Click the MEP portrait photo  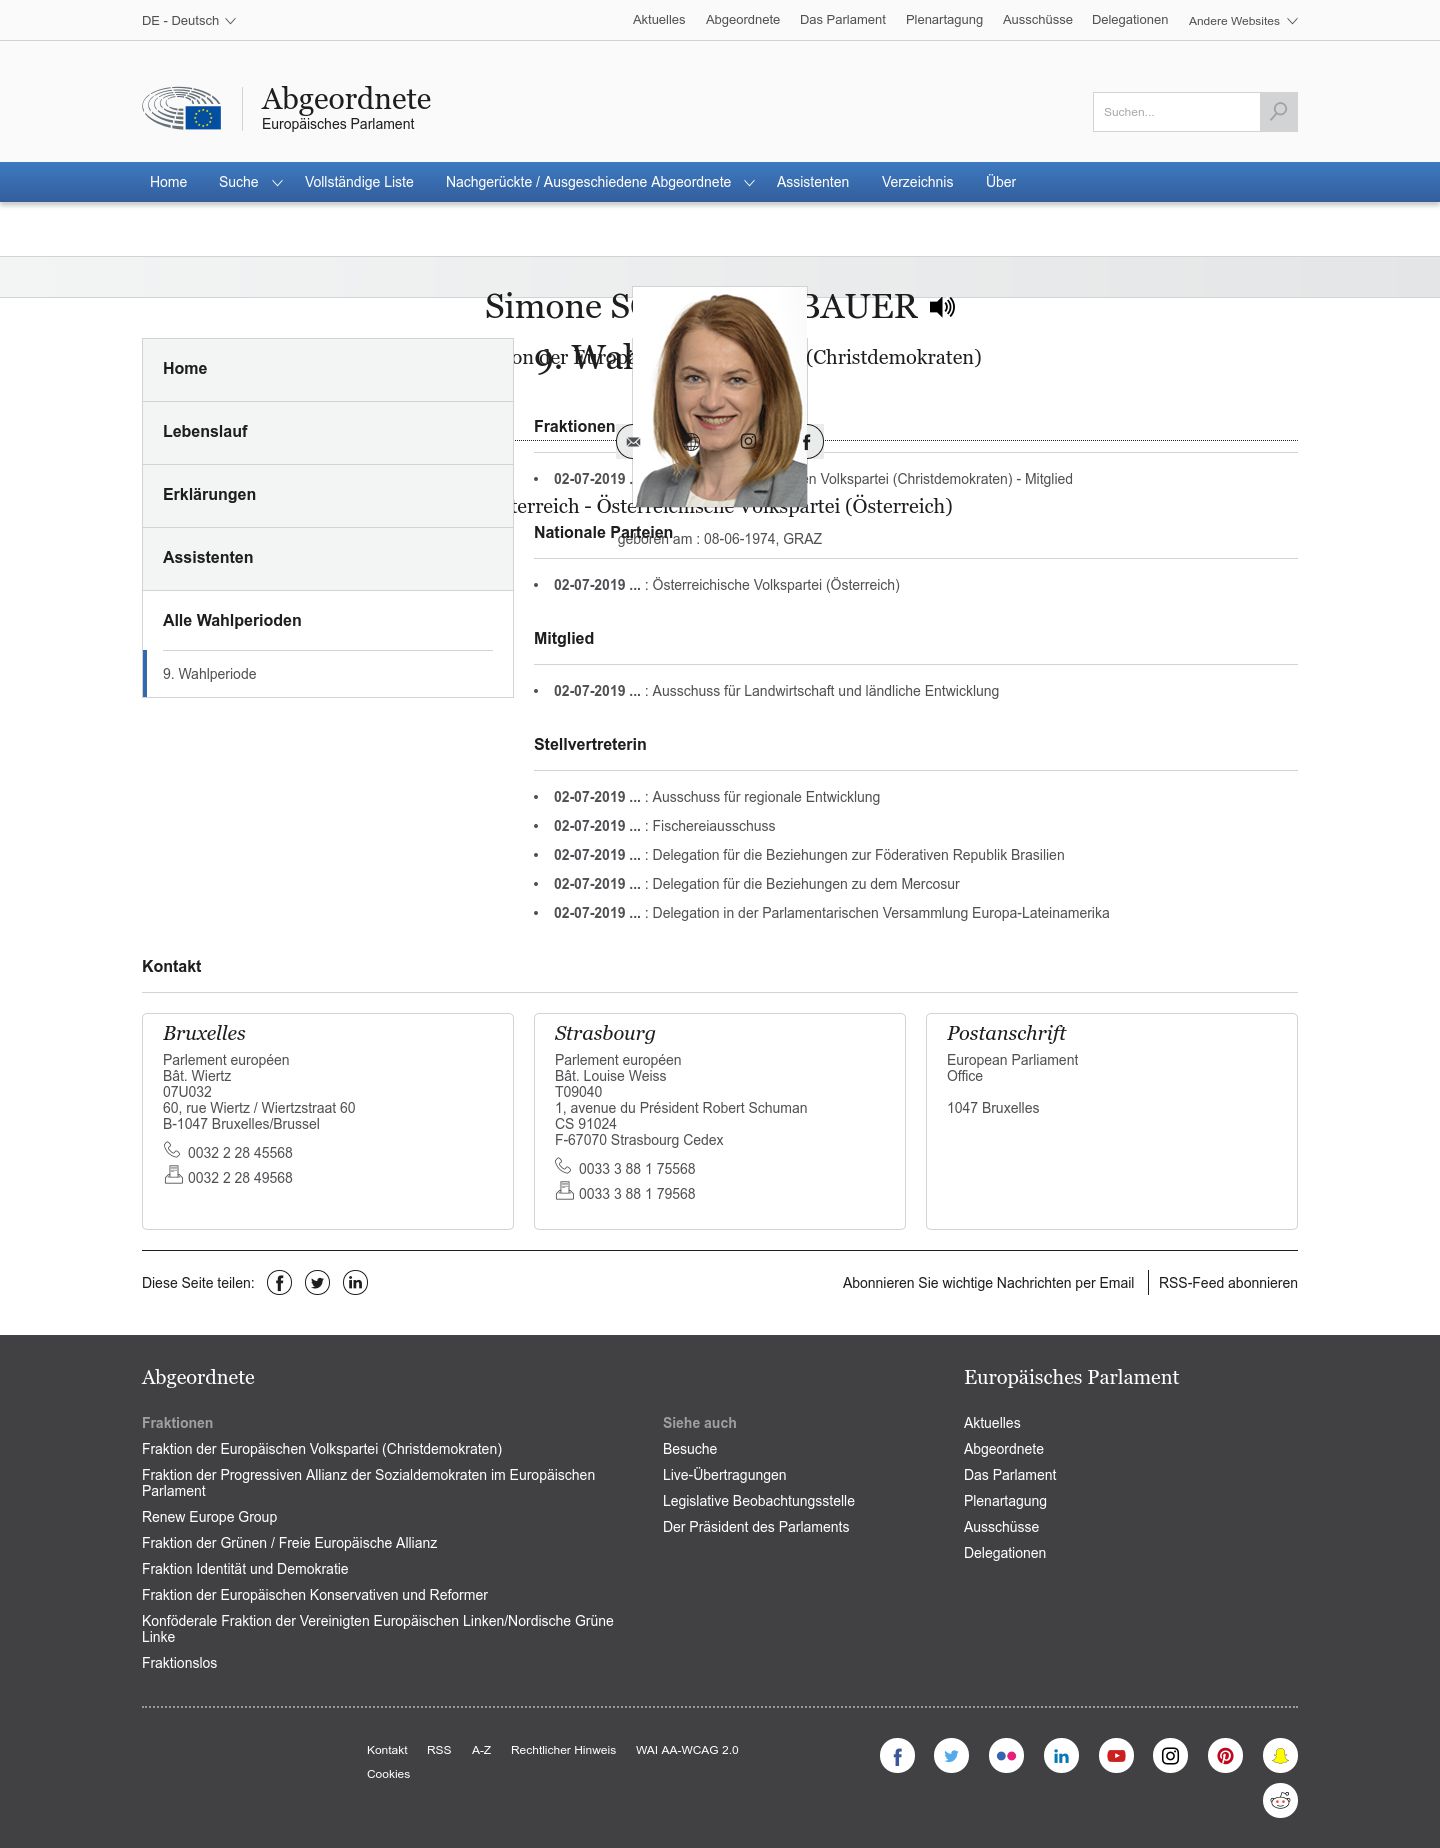720,398
